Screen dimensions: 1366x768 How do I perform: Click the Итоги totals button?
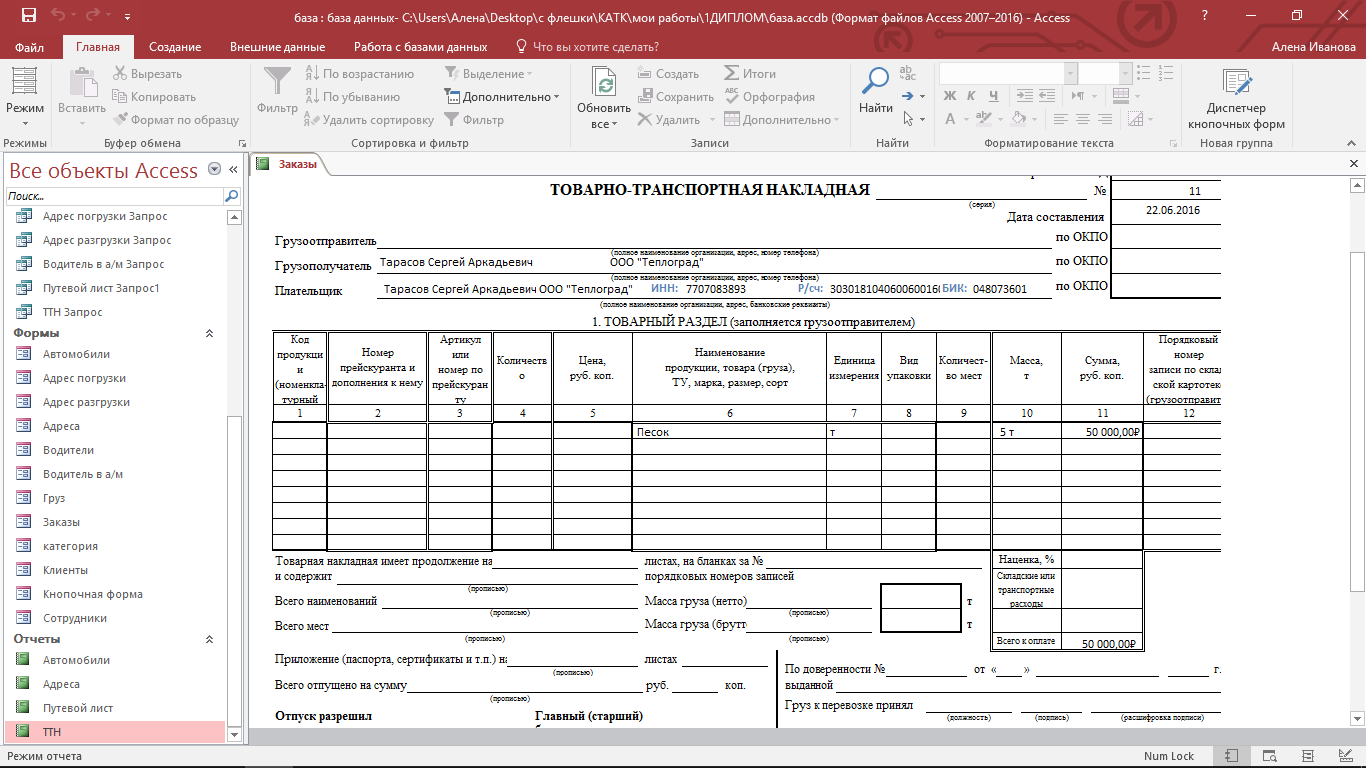[749, 74]
